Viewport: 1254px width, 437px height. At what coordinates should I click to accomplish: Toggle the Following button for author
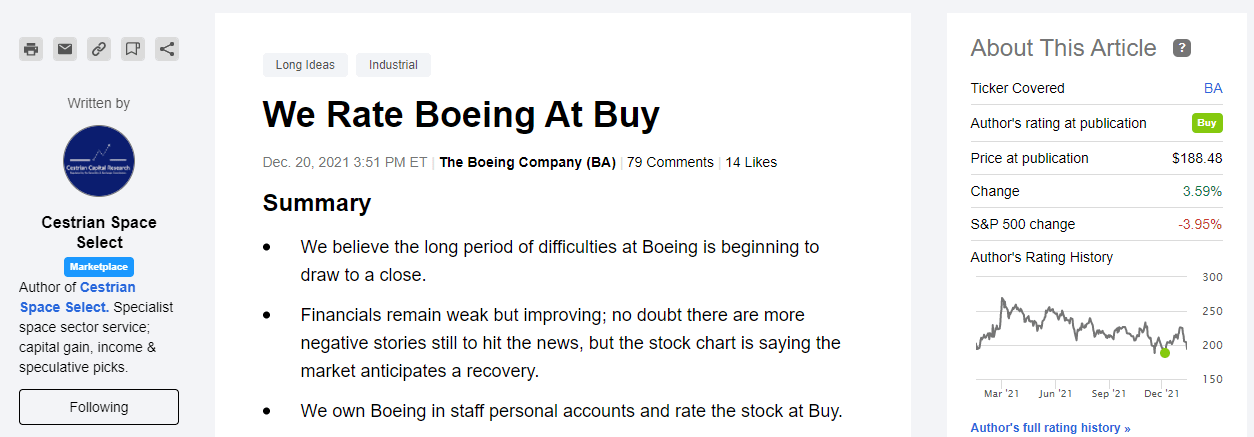(x=99, y=407)
